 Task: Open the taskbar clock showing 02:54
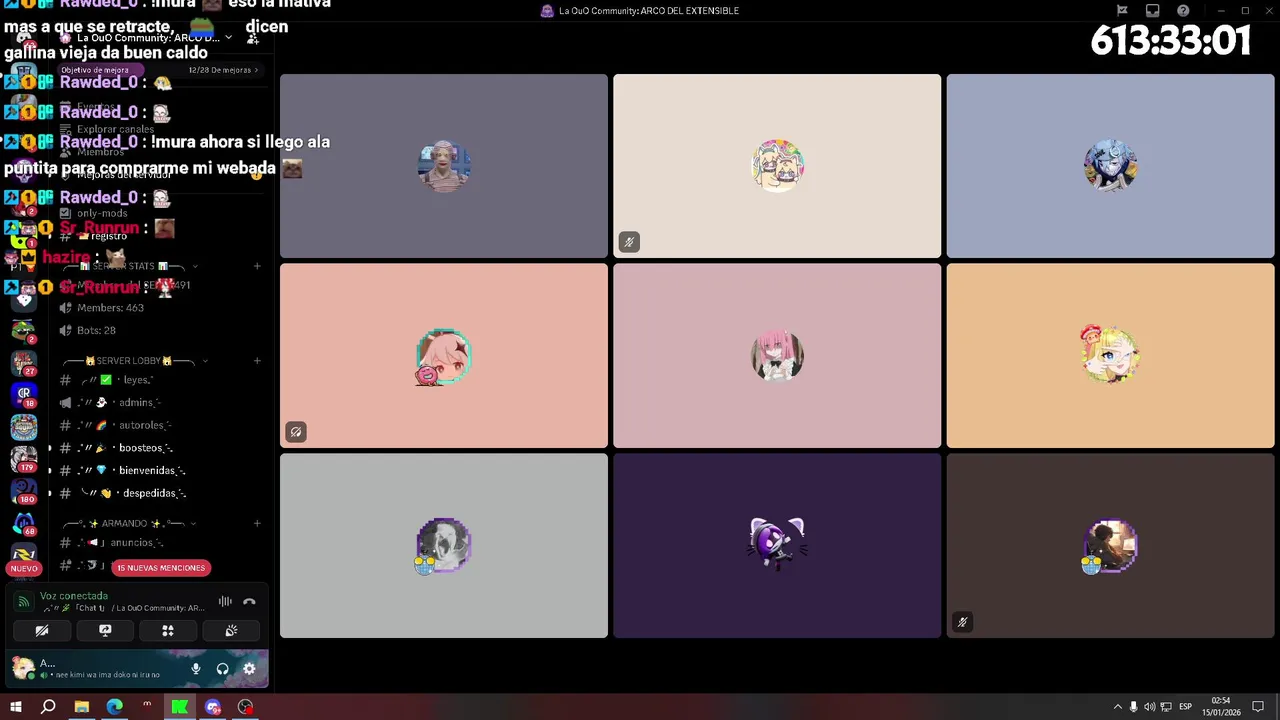tap(1221, 707)
